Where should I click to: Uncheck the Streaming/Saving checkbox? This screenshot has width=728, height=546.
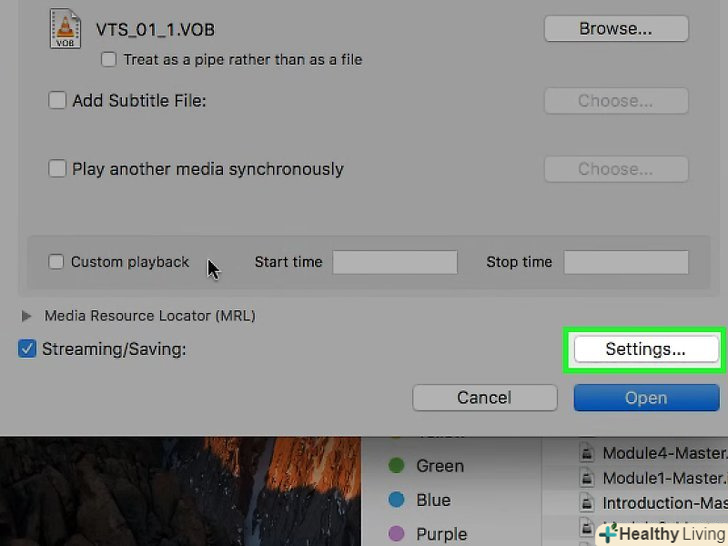(28, 349)
